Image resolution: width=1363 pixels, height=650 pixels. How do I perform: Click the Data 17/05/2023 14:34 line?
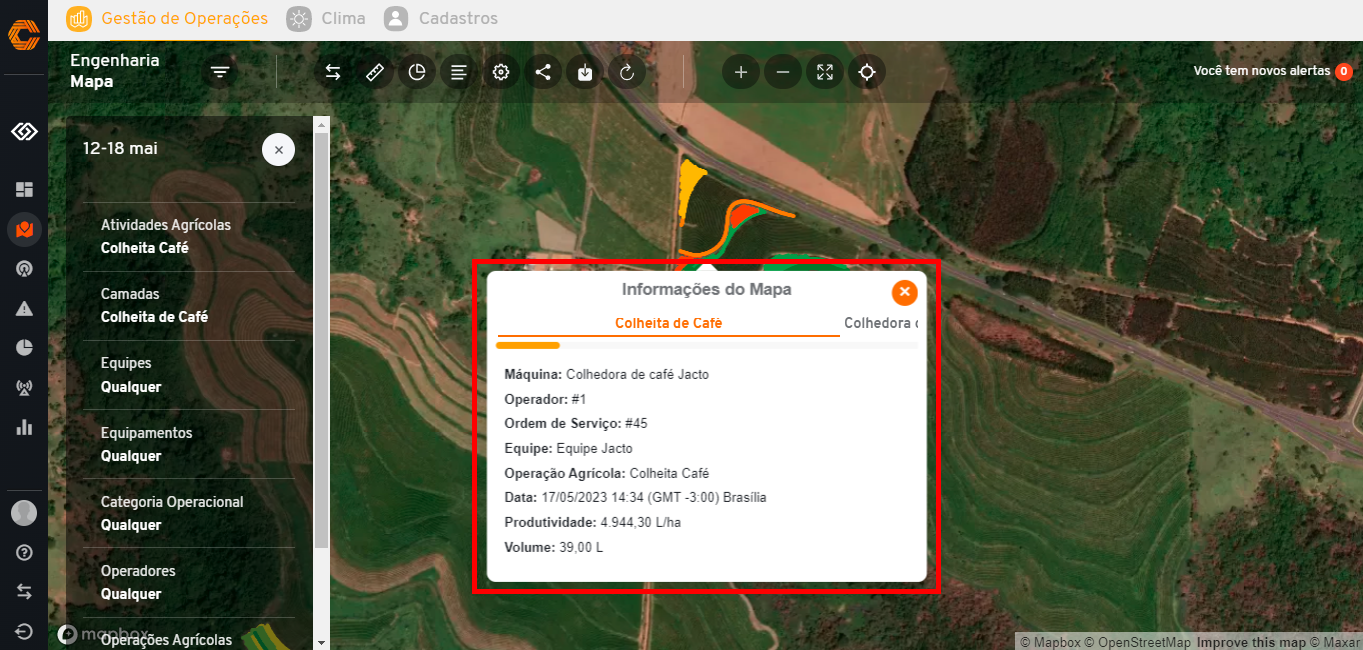[x=636, y=497]
